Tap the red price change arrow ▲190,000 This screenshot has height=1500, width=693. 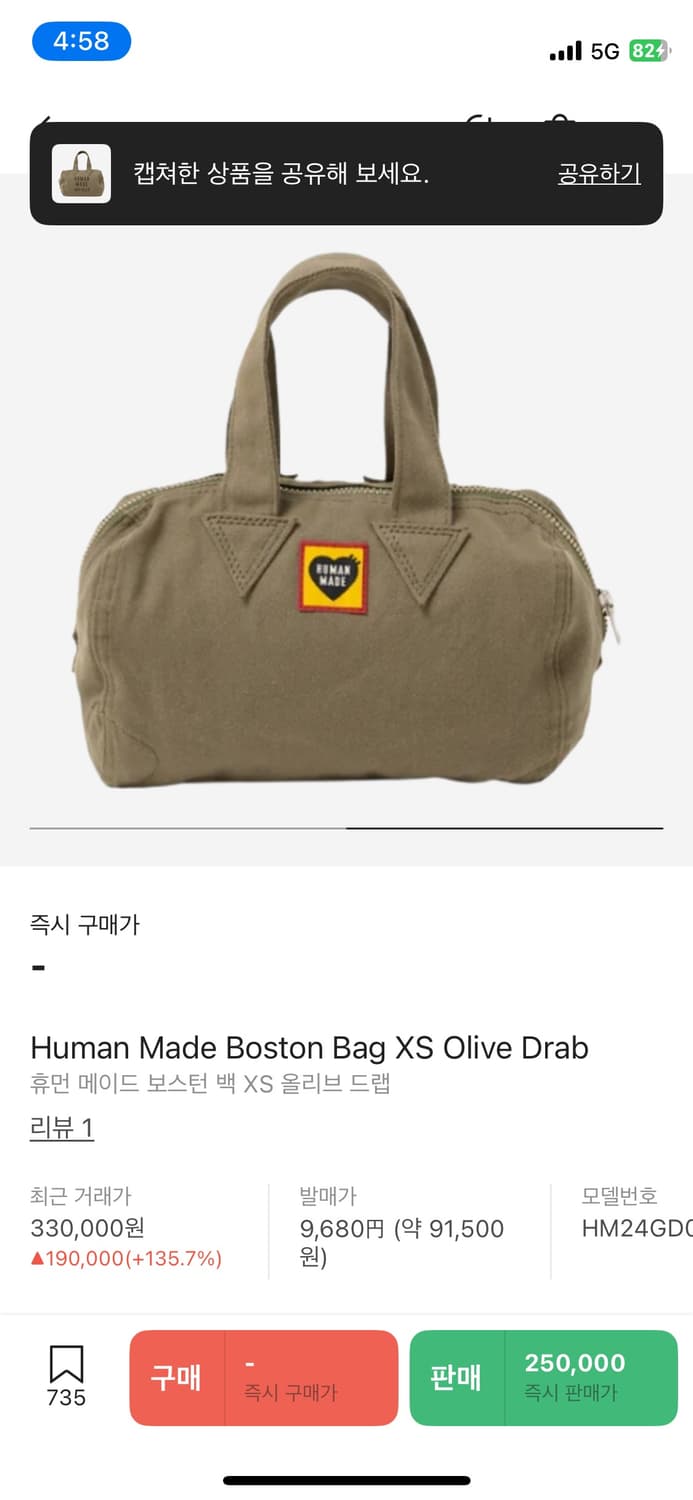126,1258
